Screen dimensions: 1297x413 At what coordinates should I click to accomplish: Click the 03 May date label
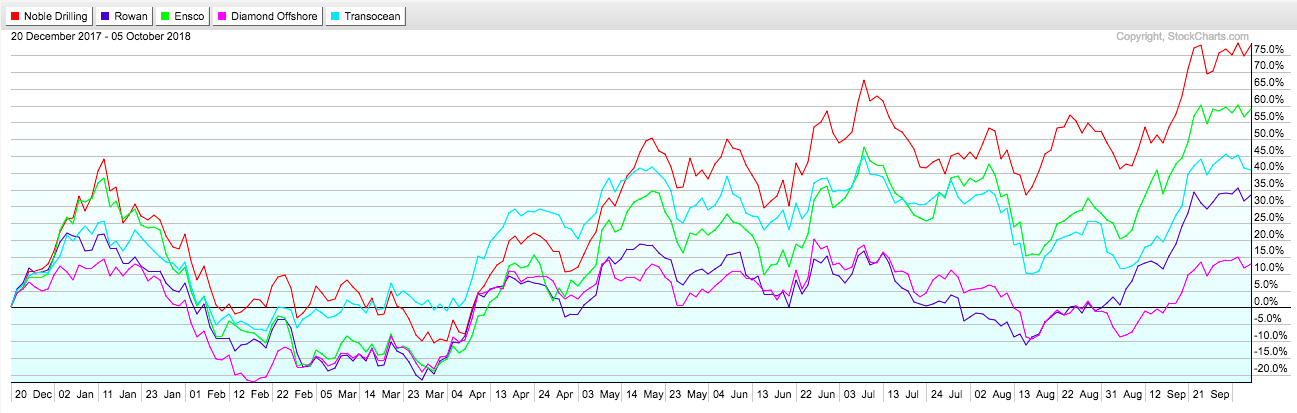click(600, 395)
